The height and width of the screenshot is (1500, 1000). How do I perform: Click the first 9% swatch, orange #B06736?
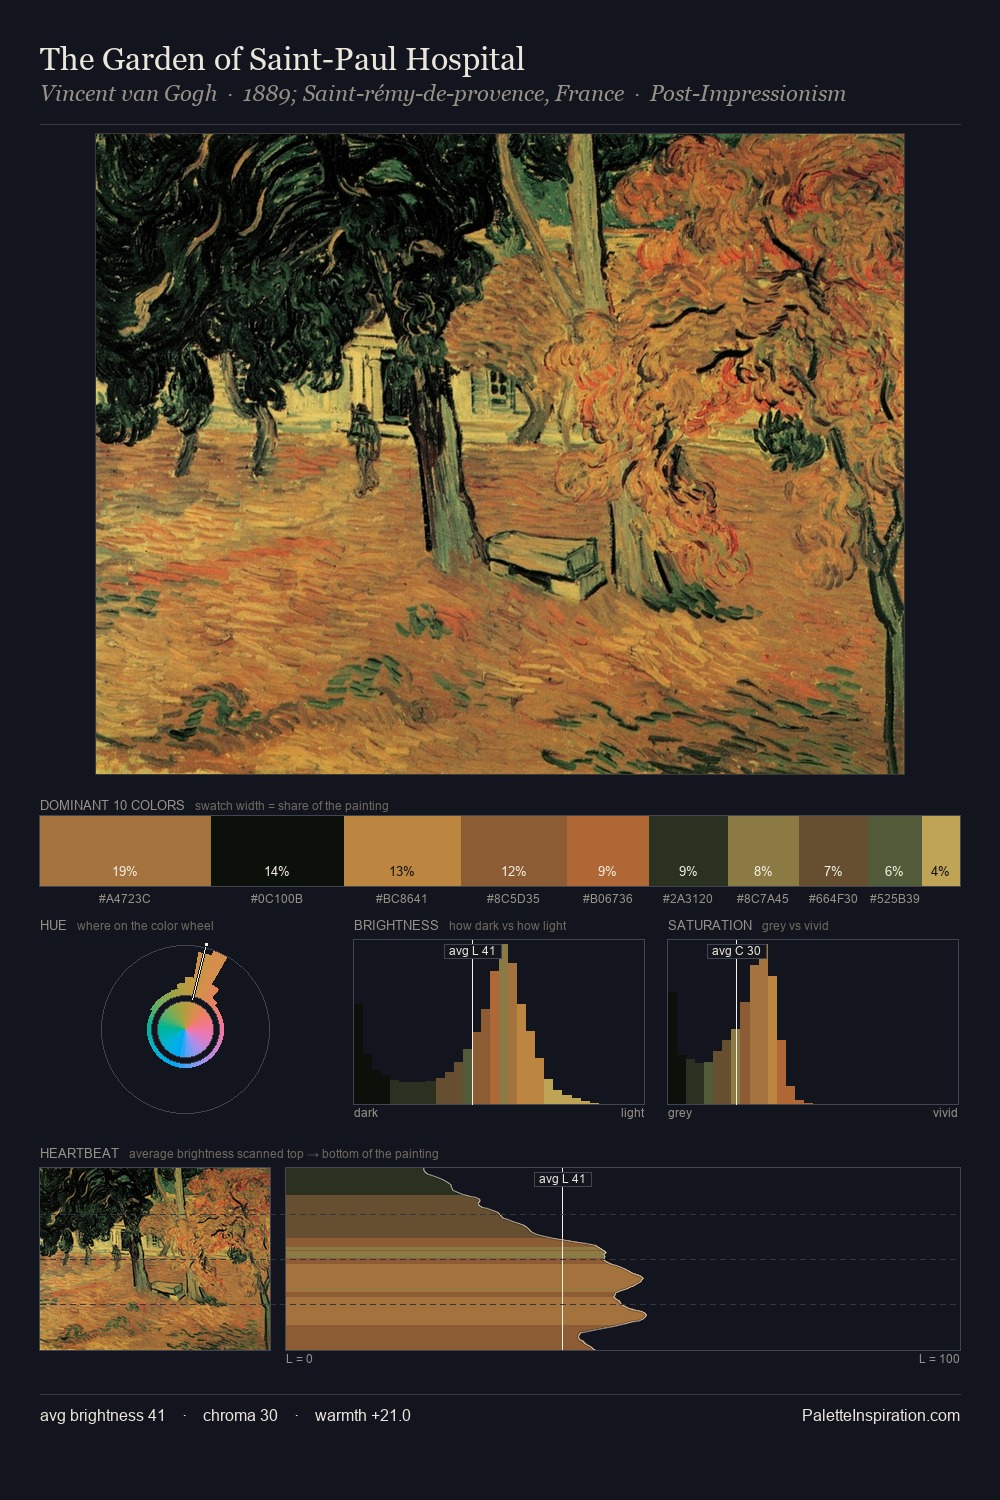[608, 851]
